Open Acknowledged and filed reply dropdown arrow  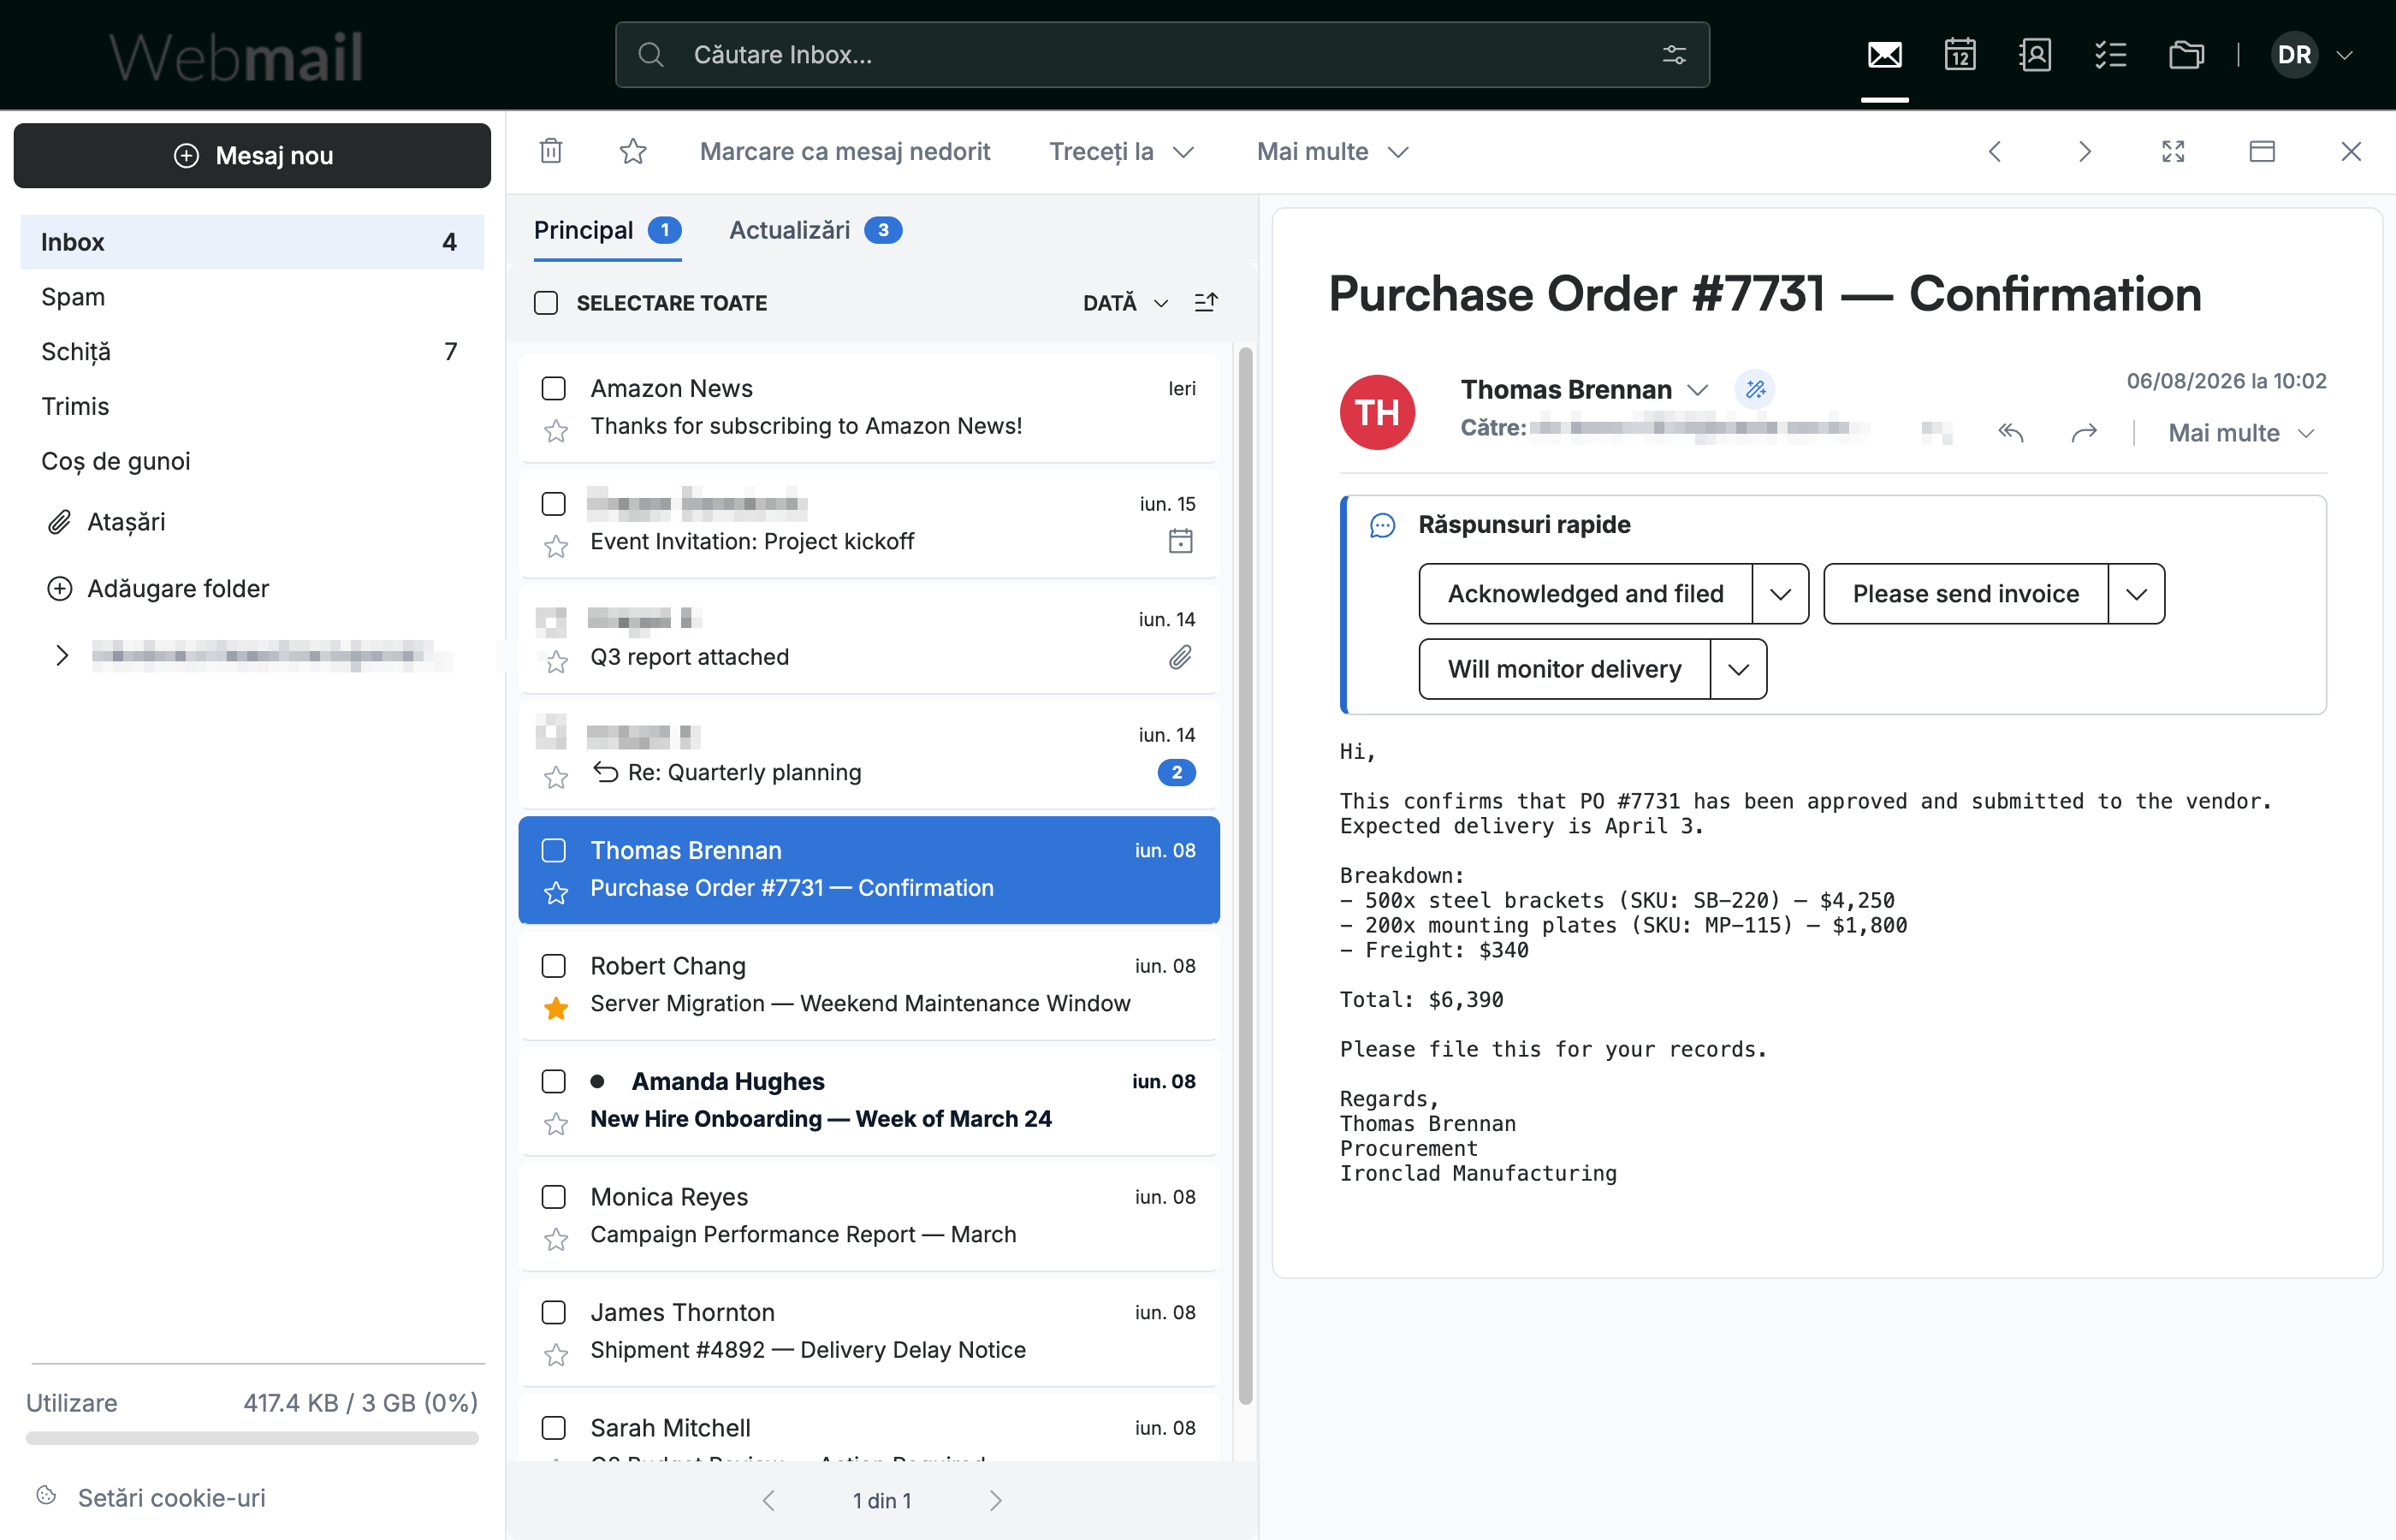[1780, 594]
